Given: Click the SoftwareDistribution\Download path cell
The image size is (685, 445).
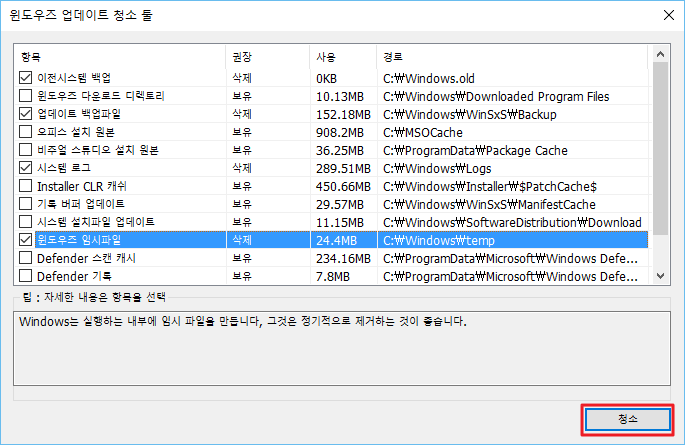Looking at the screenshot, I should [512, 222].
